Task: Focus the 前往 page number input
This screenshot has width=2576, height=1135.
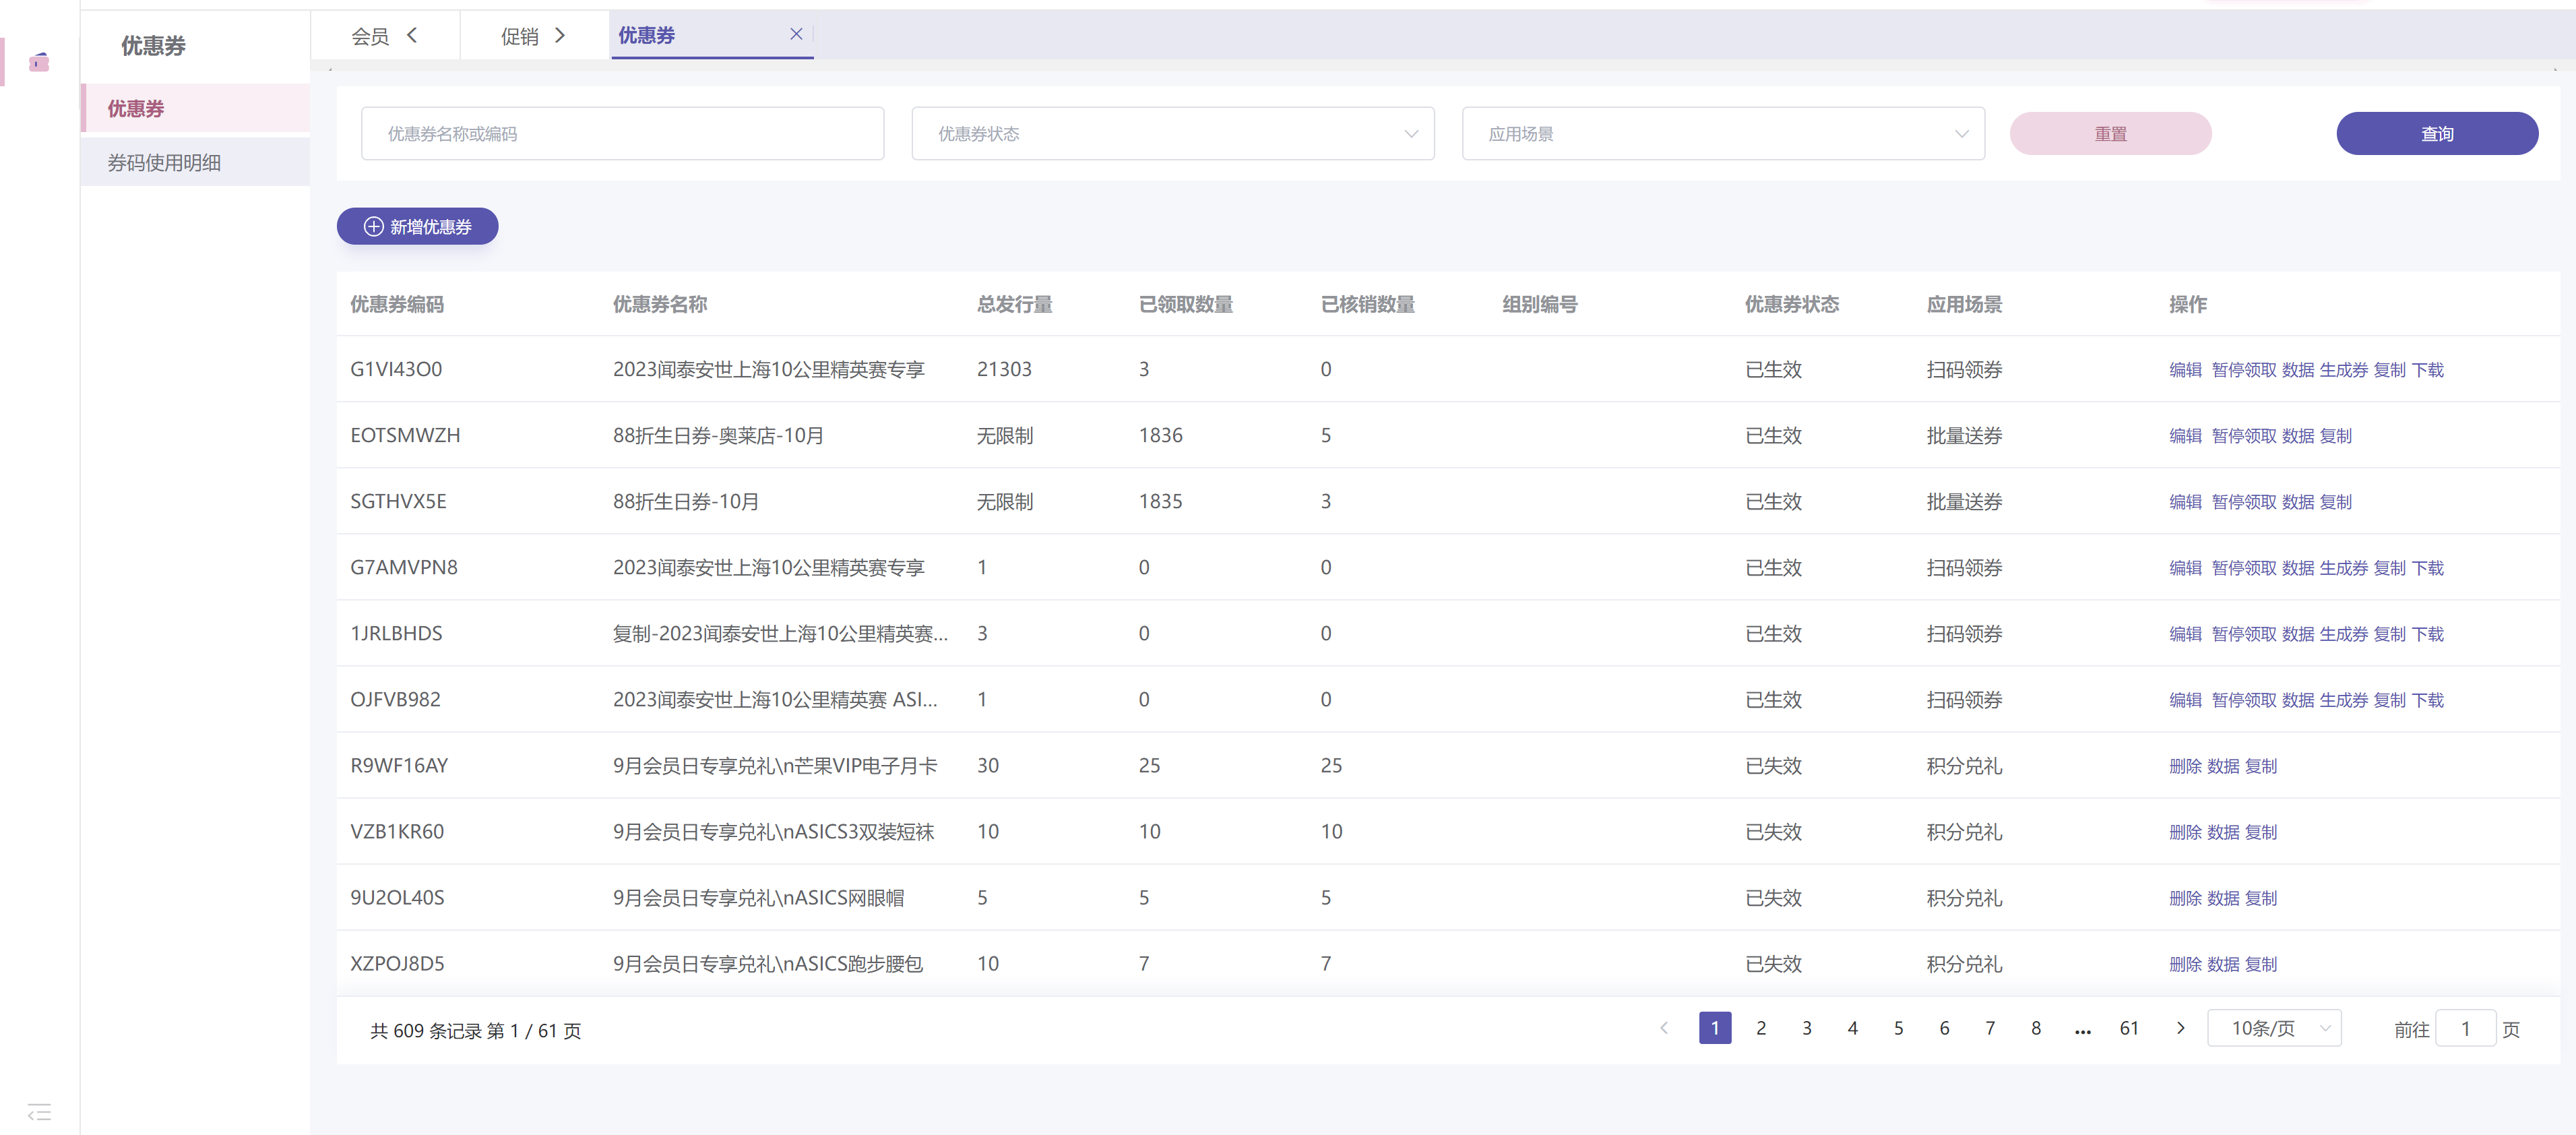Action: point(2465,1028)
